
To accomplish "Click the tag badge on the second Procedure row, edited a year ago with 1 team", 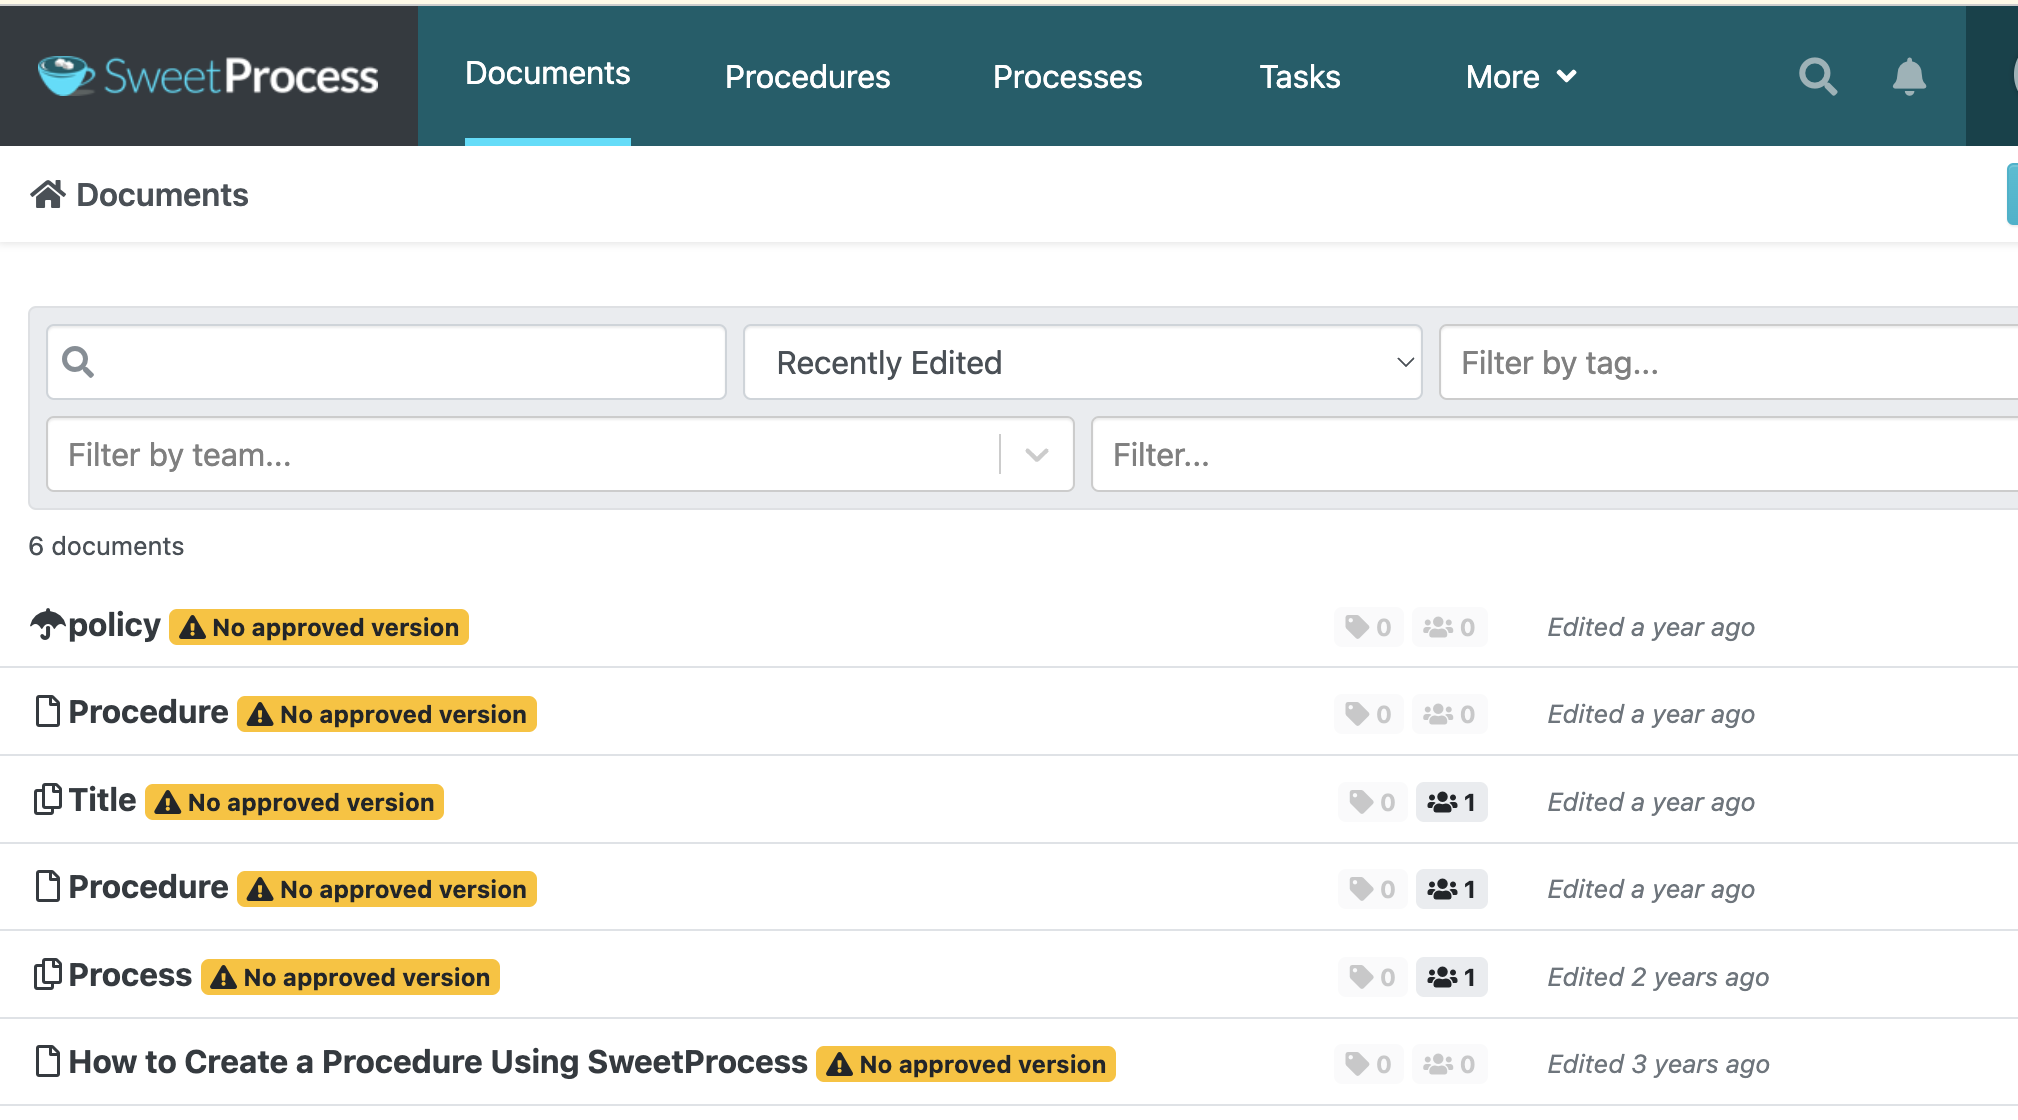I will (x=1372, y=889).
